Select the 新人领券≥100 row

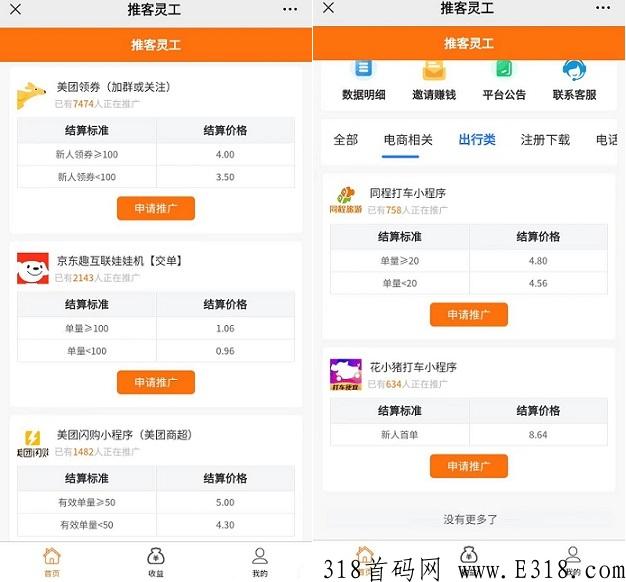(156, 154)
